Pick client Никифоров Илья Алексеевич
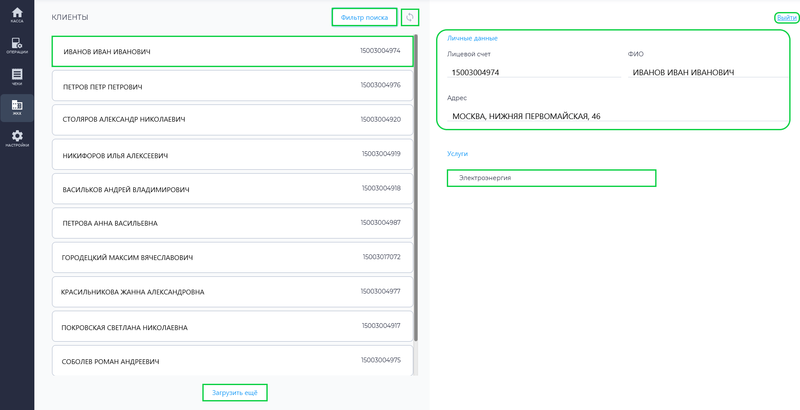The height and width of the screenshot is (410, 800). click(231, 154)
